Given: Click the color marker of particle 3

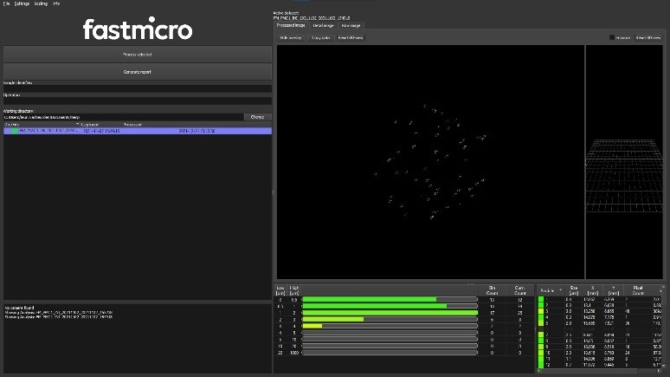Looking at the screenshot, I should [541, 312].
